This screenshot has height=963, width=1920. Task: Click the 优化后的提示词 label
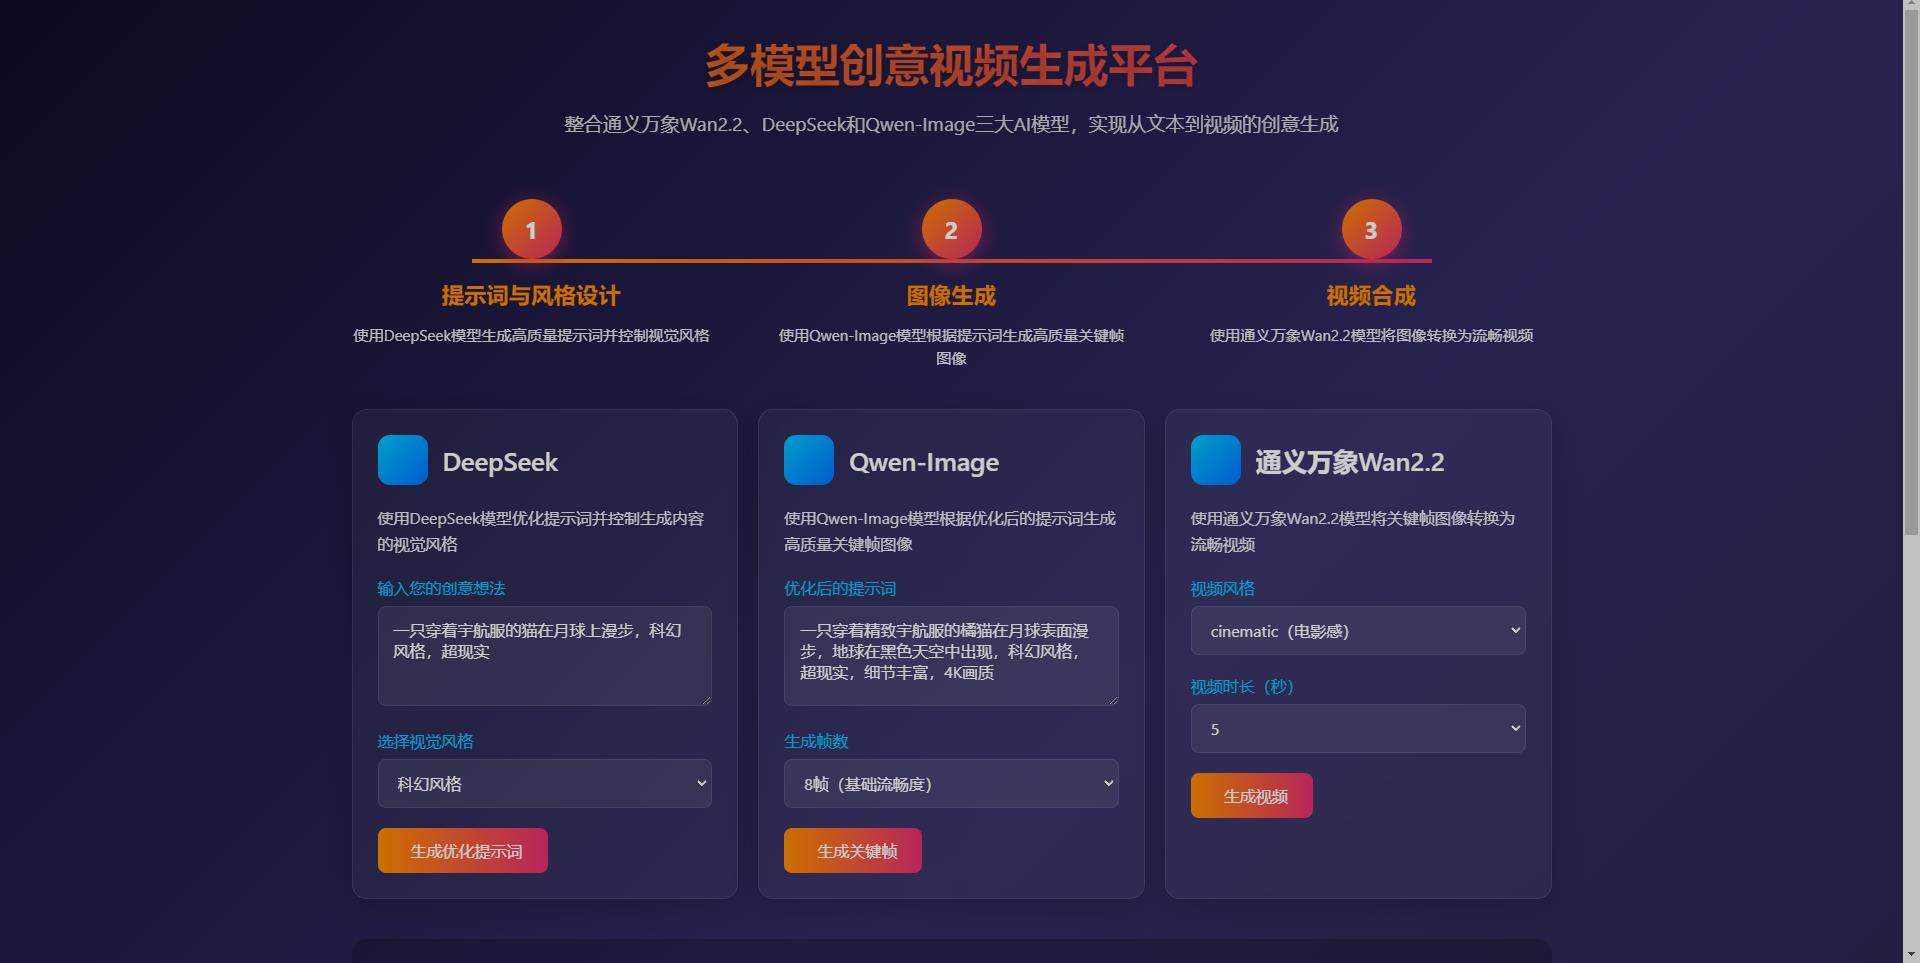coord(840,589)
